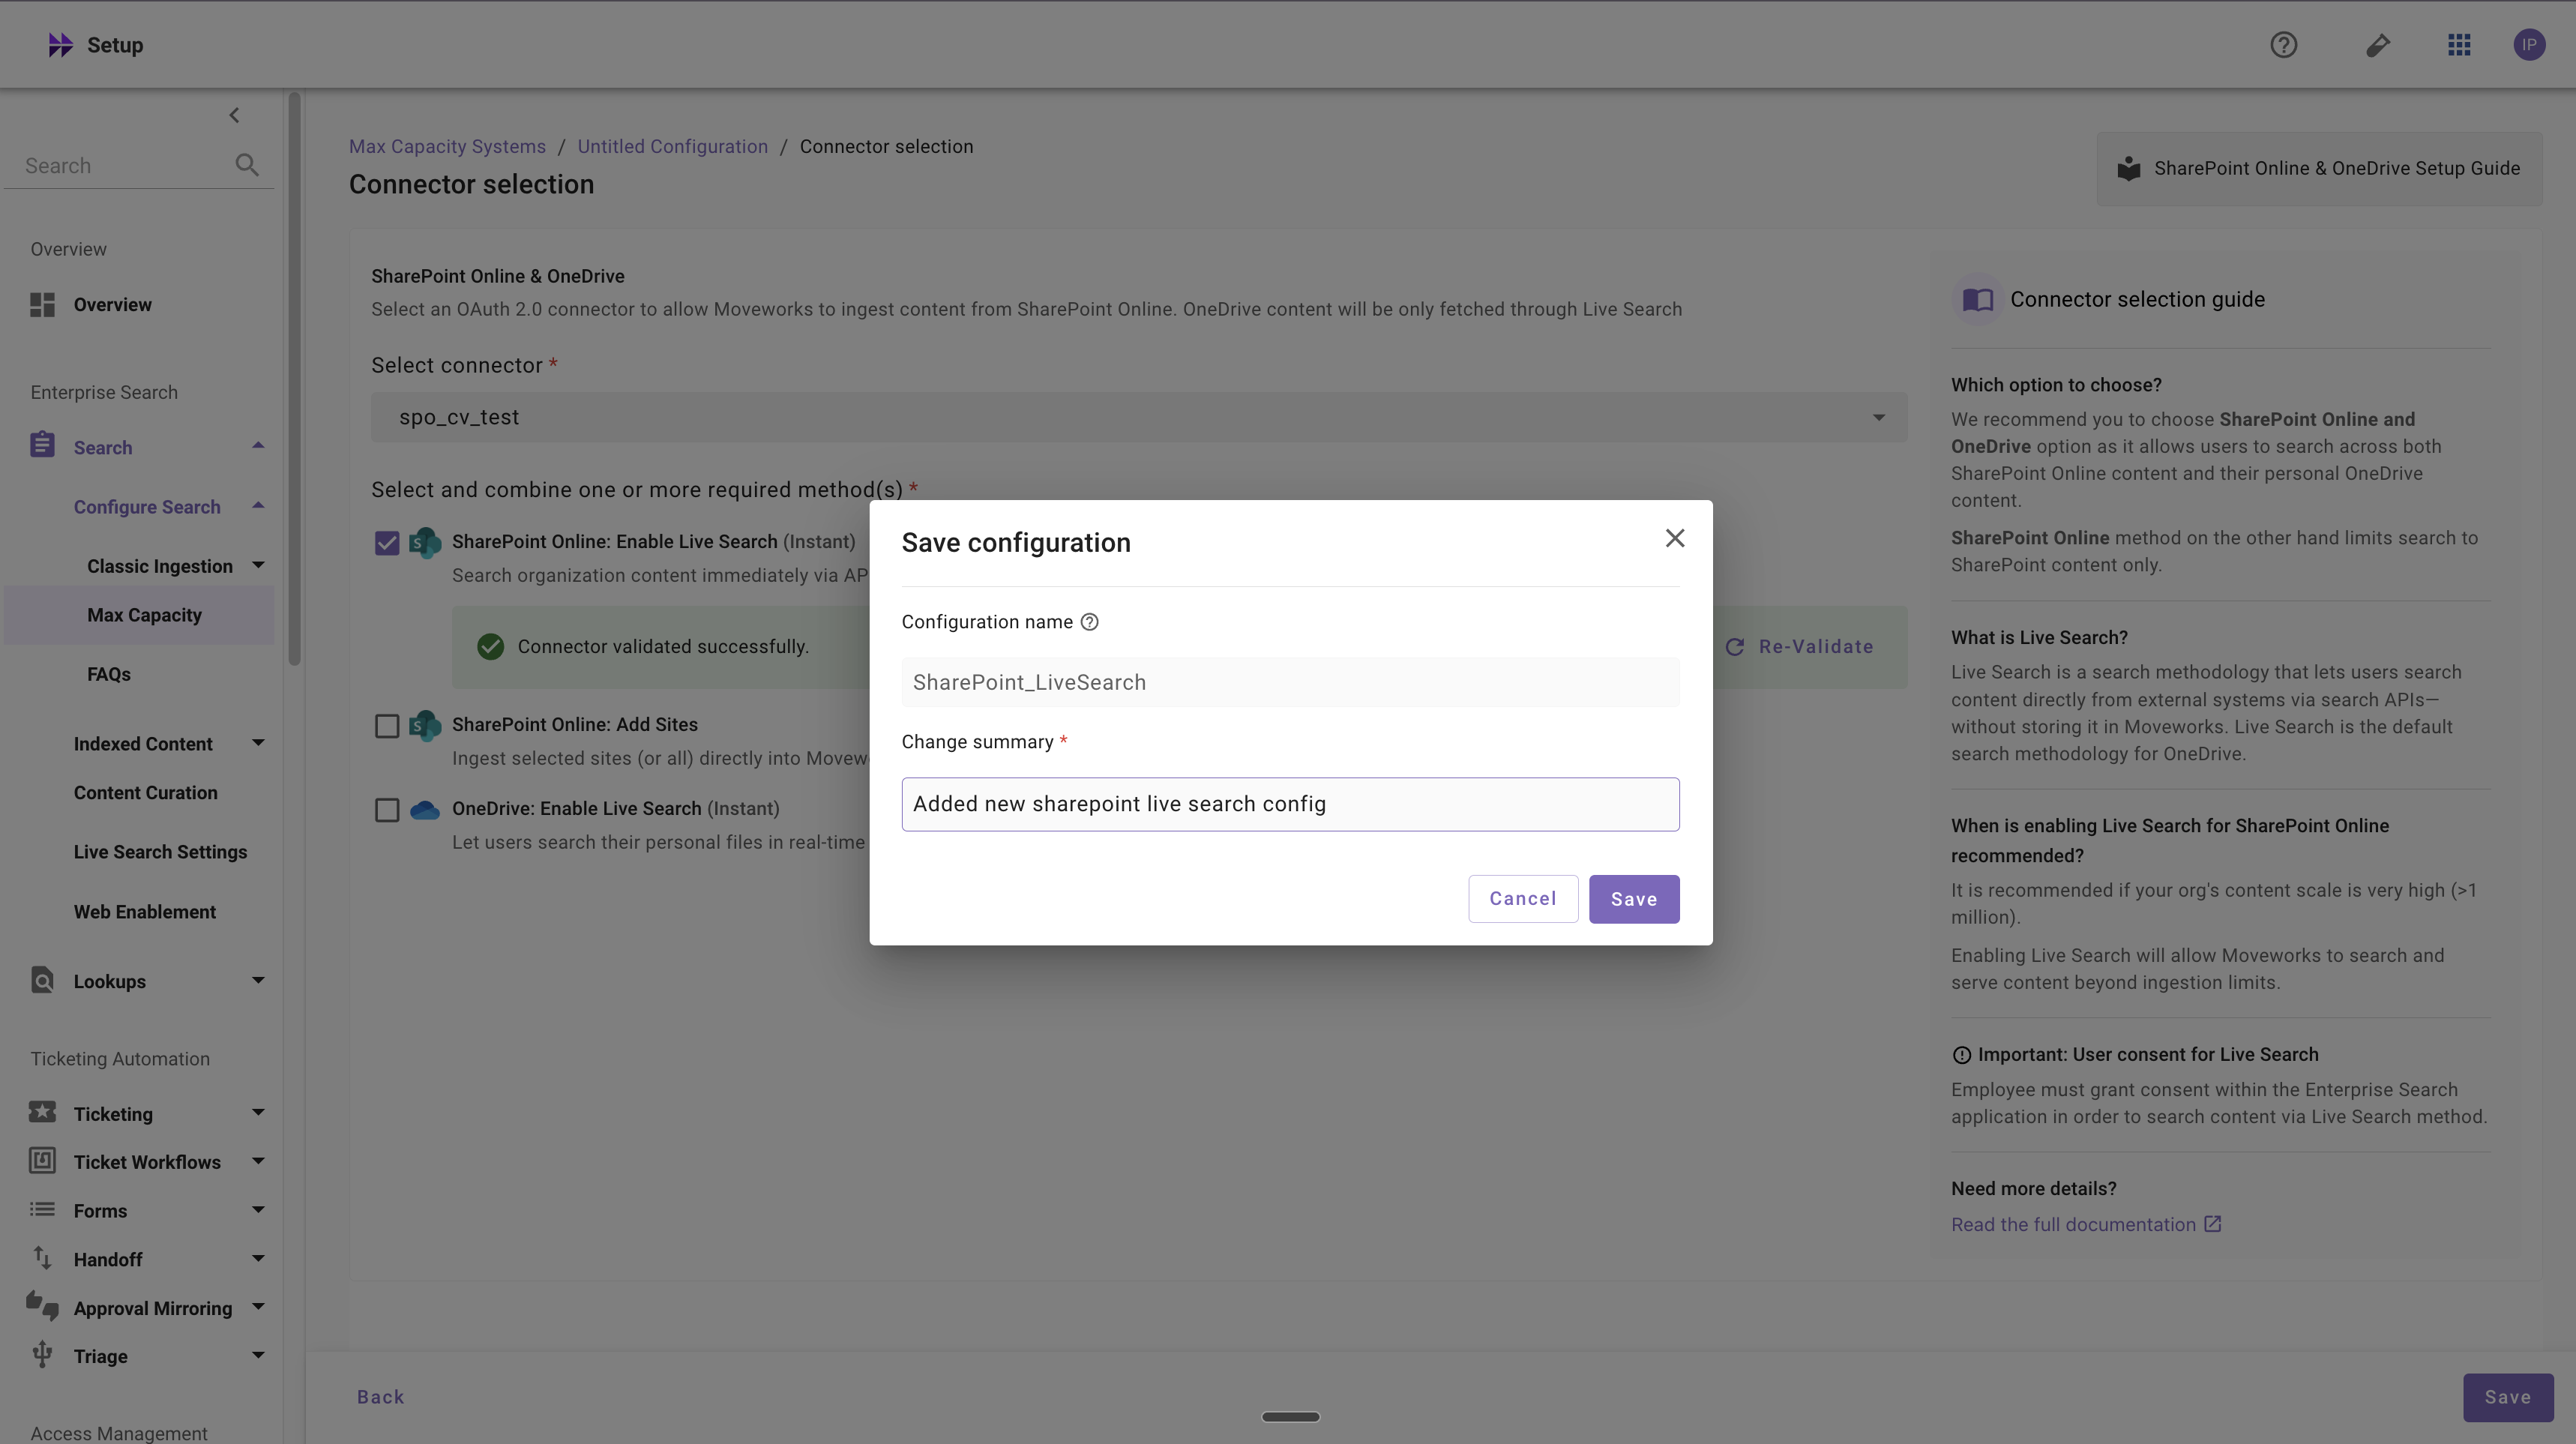
Task: Click the Lookups icon in sidebar
Action: (x=42, y=980)
